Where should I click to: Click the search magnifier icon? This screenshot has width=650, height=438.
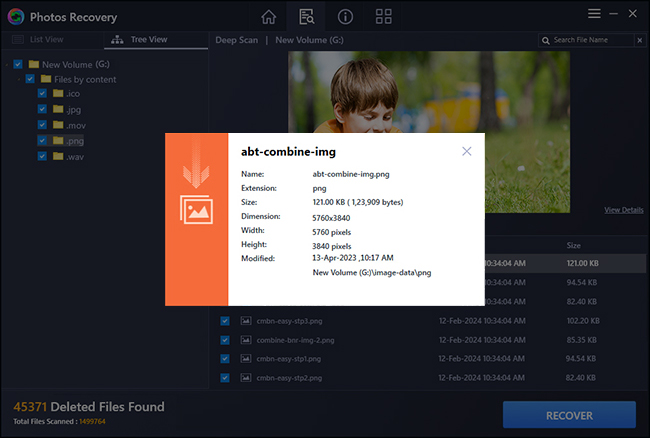tap(546, 41)
